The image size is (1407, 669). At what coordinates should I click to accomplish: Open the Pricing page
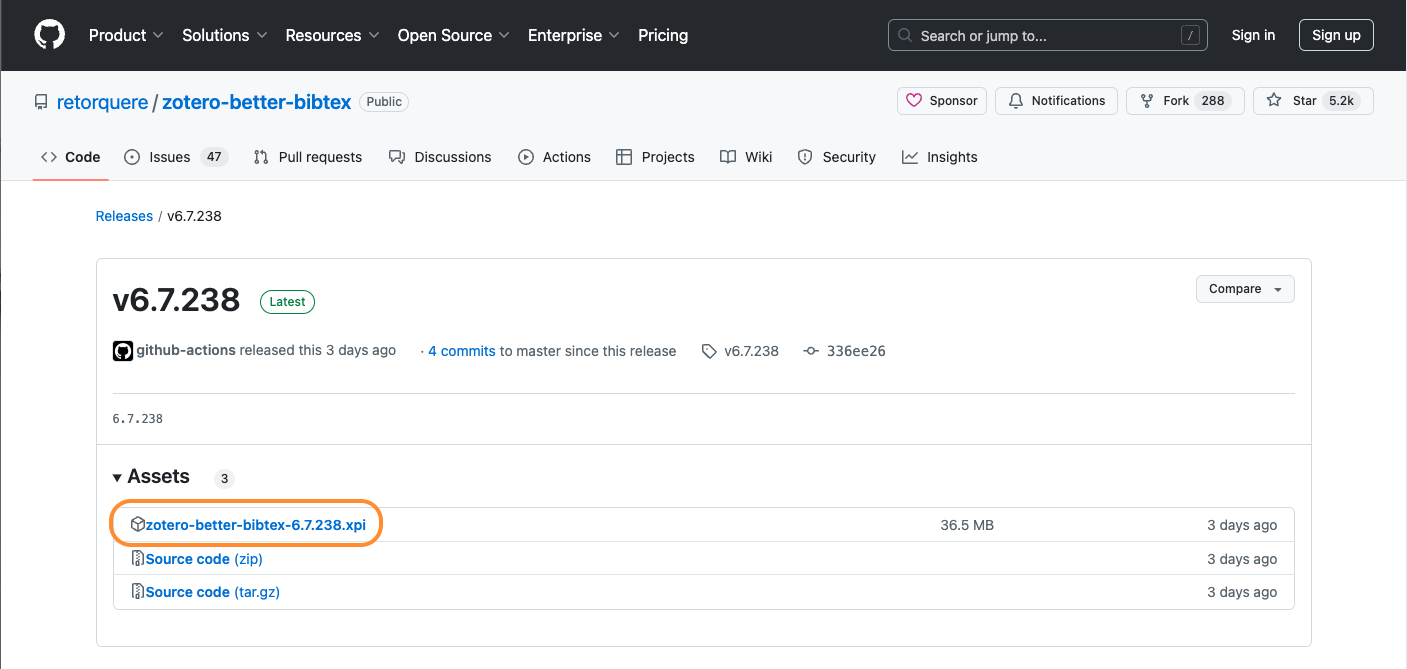click(x=663, y=35)
